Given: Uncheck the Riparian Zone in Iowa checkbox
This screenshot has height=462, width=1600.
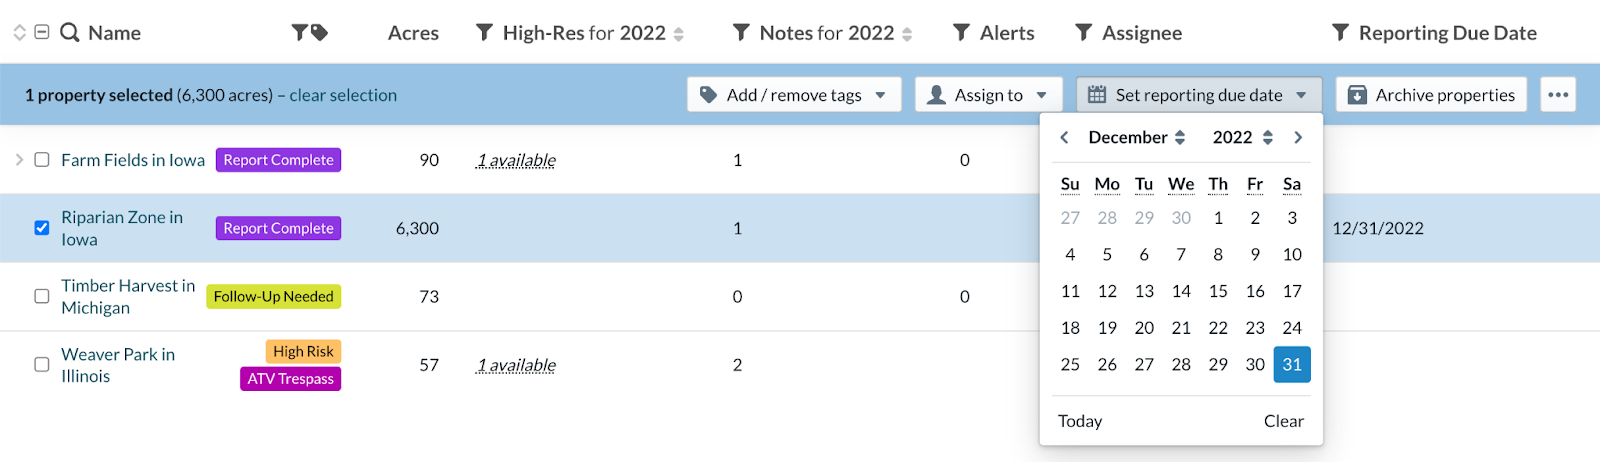Looking at the screenshot, I should (42, 228).
